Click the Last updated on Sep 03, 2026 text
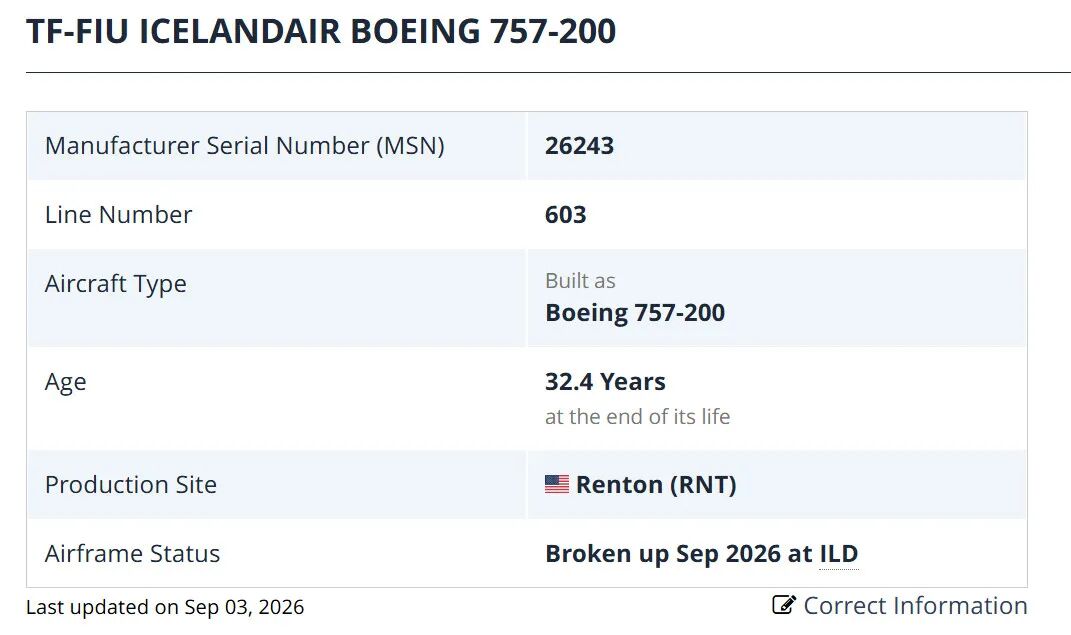This screenshot has height=635, width=1071. (x=165, y=607)
